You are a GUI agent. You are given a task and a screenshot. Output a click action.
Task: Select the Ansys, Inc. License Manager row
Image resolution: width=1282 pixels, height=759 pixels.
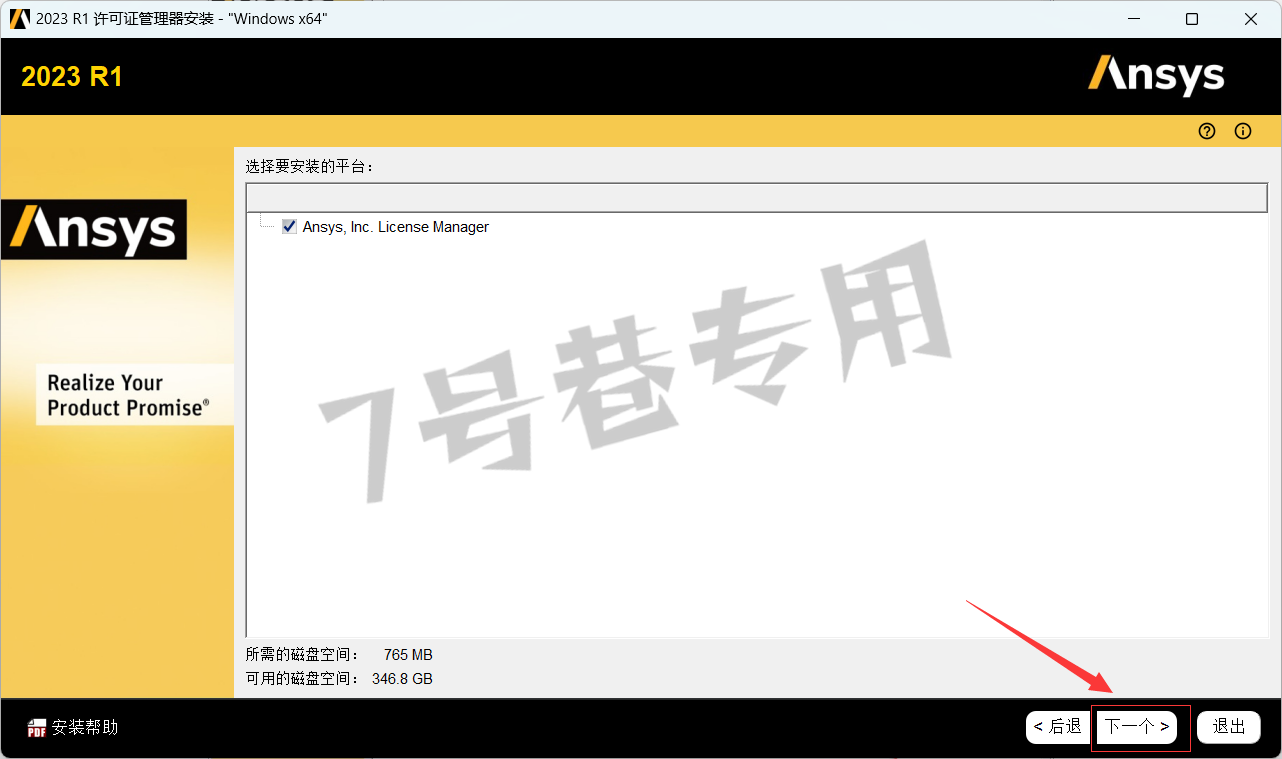click(396, 227)
